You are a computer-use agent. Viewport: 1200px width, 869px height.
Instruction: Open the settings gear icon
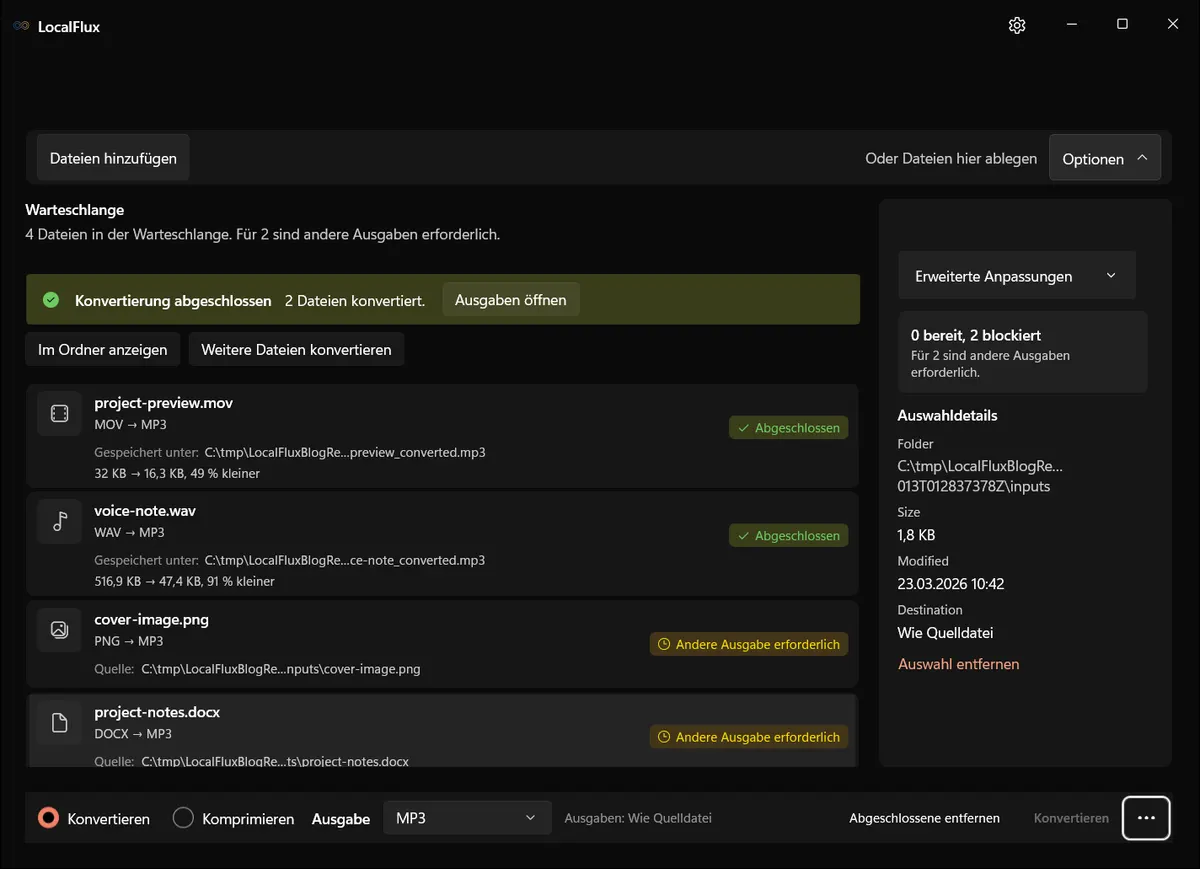[1017, 26]
